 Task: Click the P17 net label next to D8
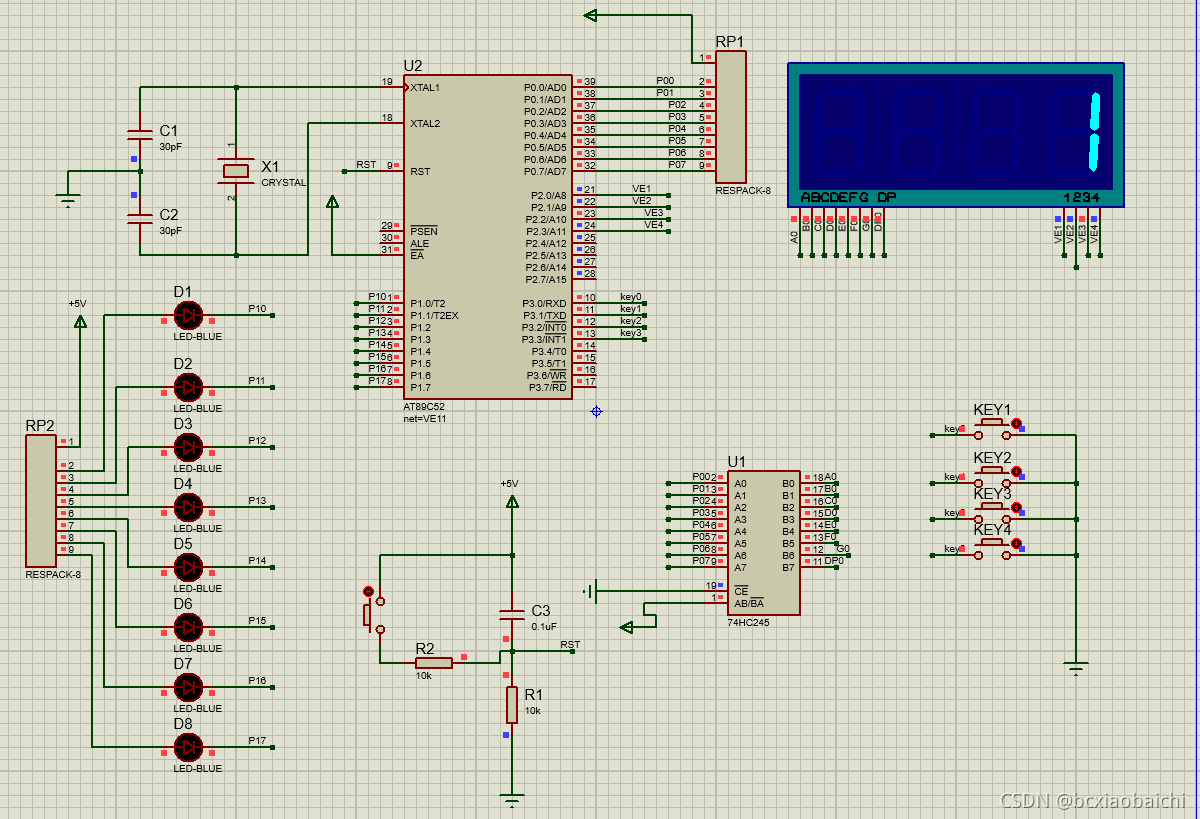[x=257, y=741]
